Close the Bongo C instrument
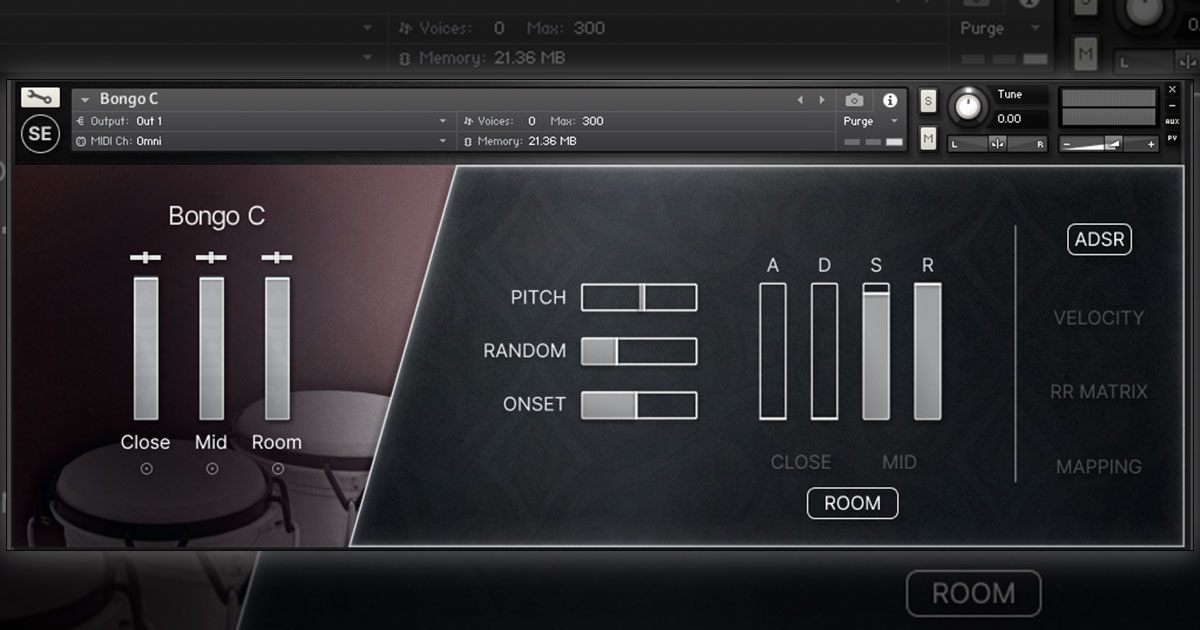1200x630 pixels. (x=1172, y=89)
